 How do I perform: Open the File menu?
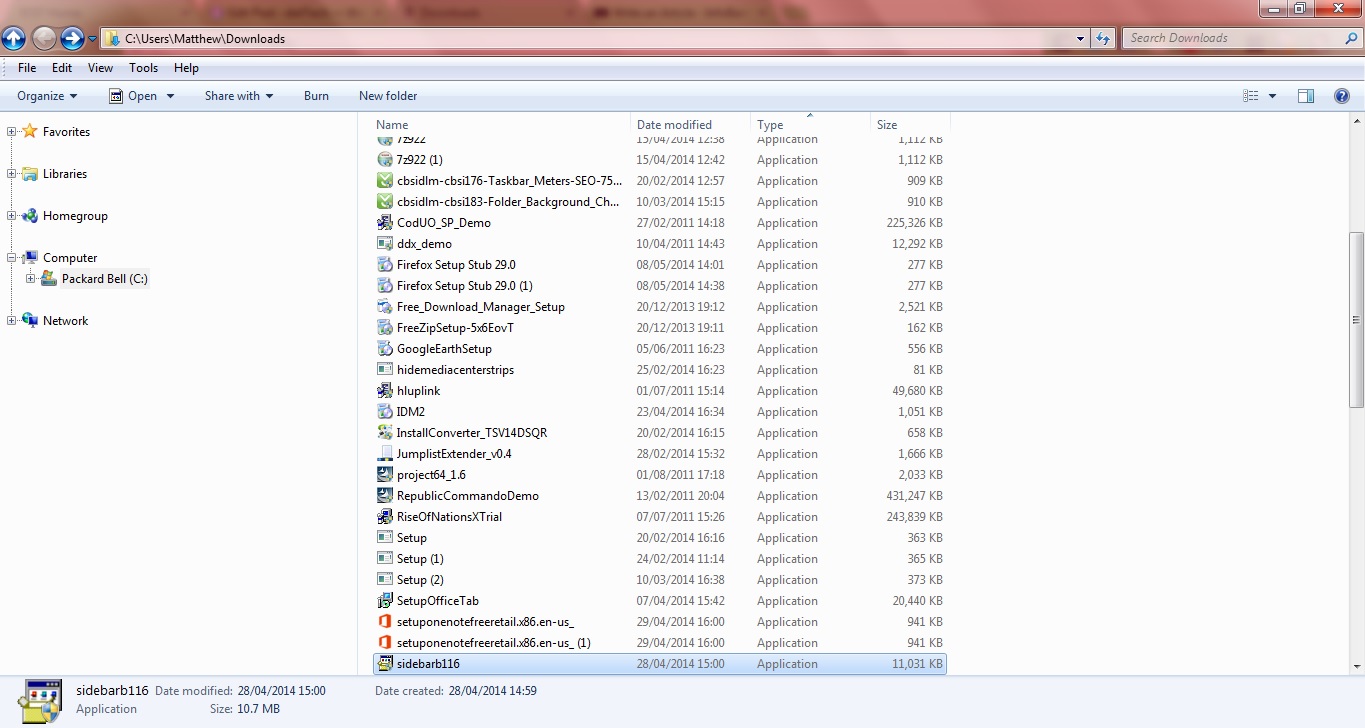tap(27, 68)
